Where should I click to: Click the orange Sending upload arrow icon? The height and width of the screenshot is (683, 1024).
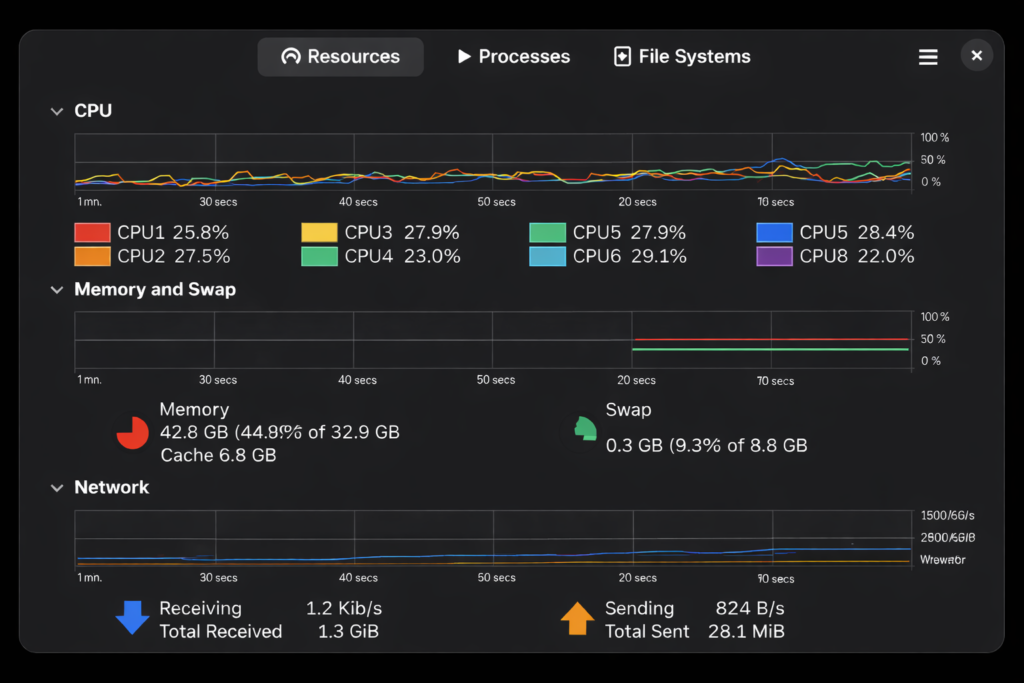tap(577, 618)
